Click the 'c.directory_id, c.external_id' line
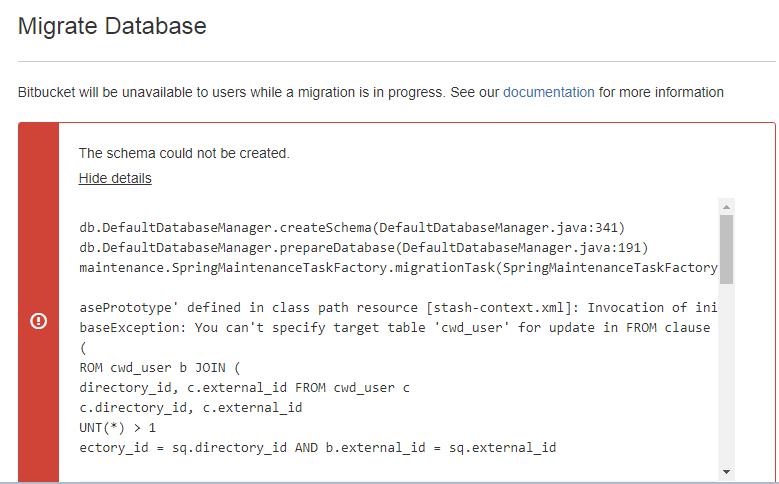 click(191, 407)
